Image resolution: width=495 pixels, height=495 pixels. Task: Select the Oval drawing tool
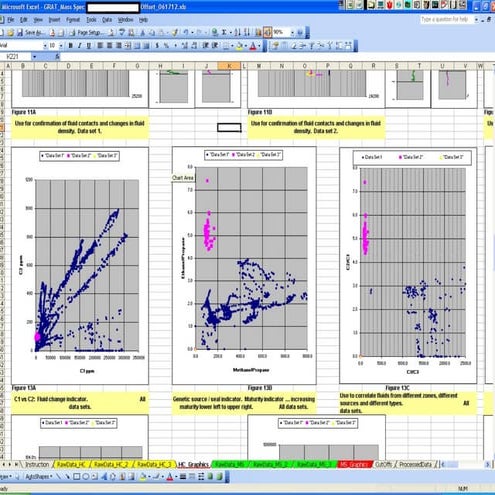(86, 477)
